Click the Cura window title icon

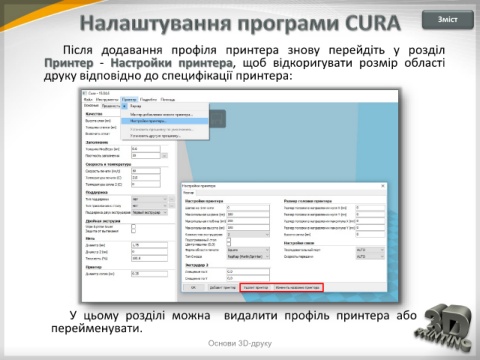point(85,93)
